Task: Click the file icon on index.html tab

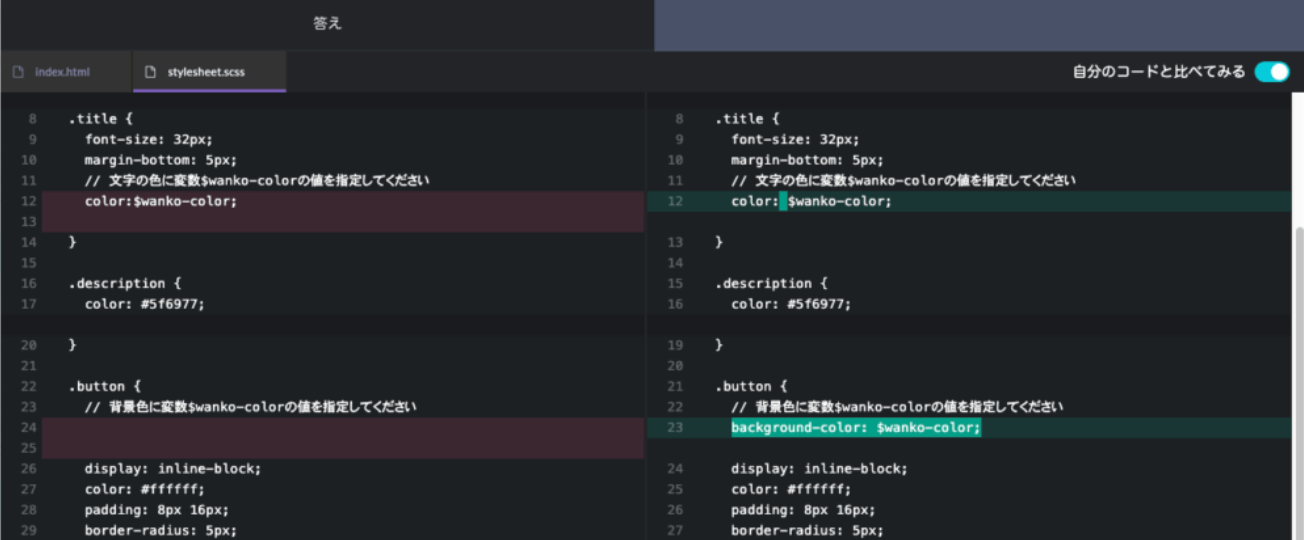Action: pyautogui.click(x=18, y=72)
